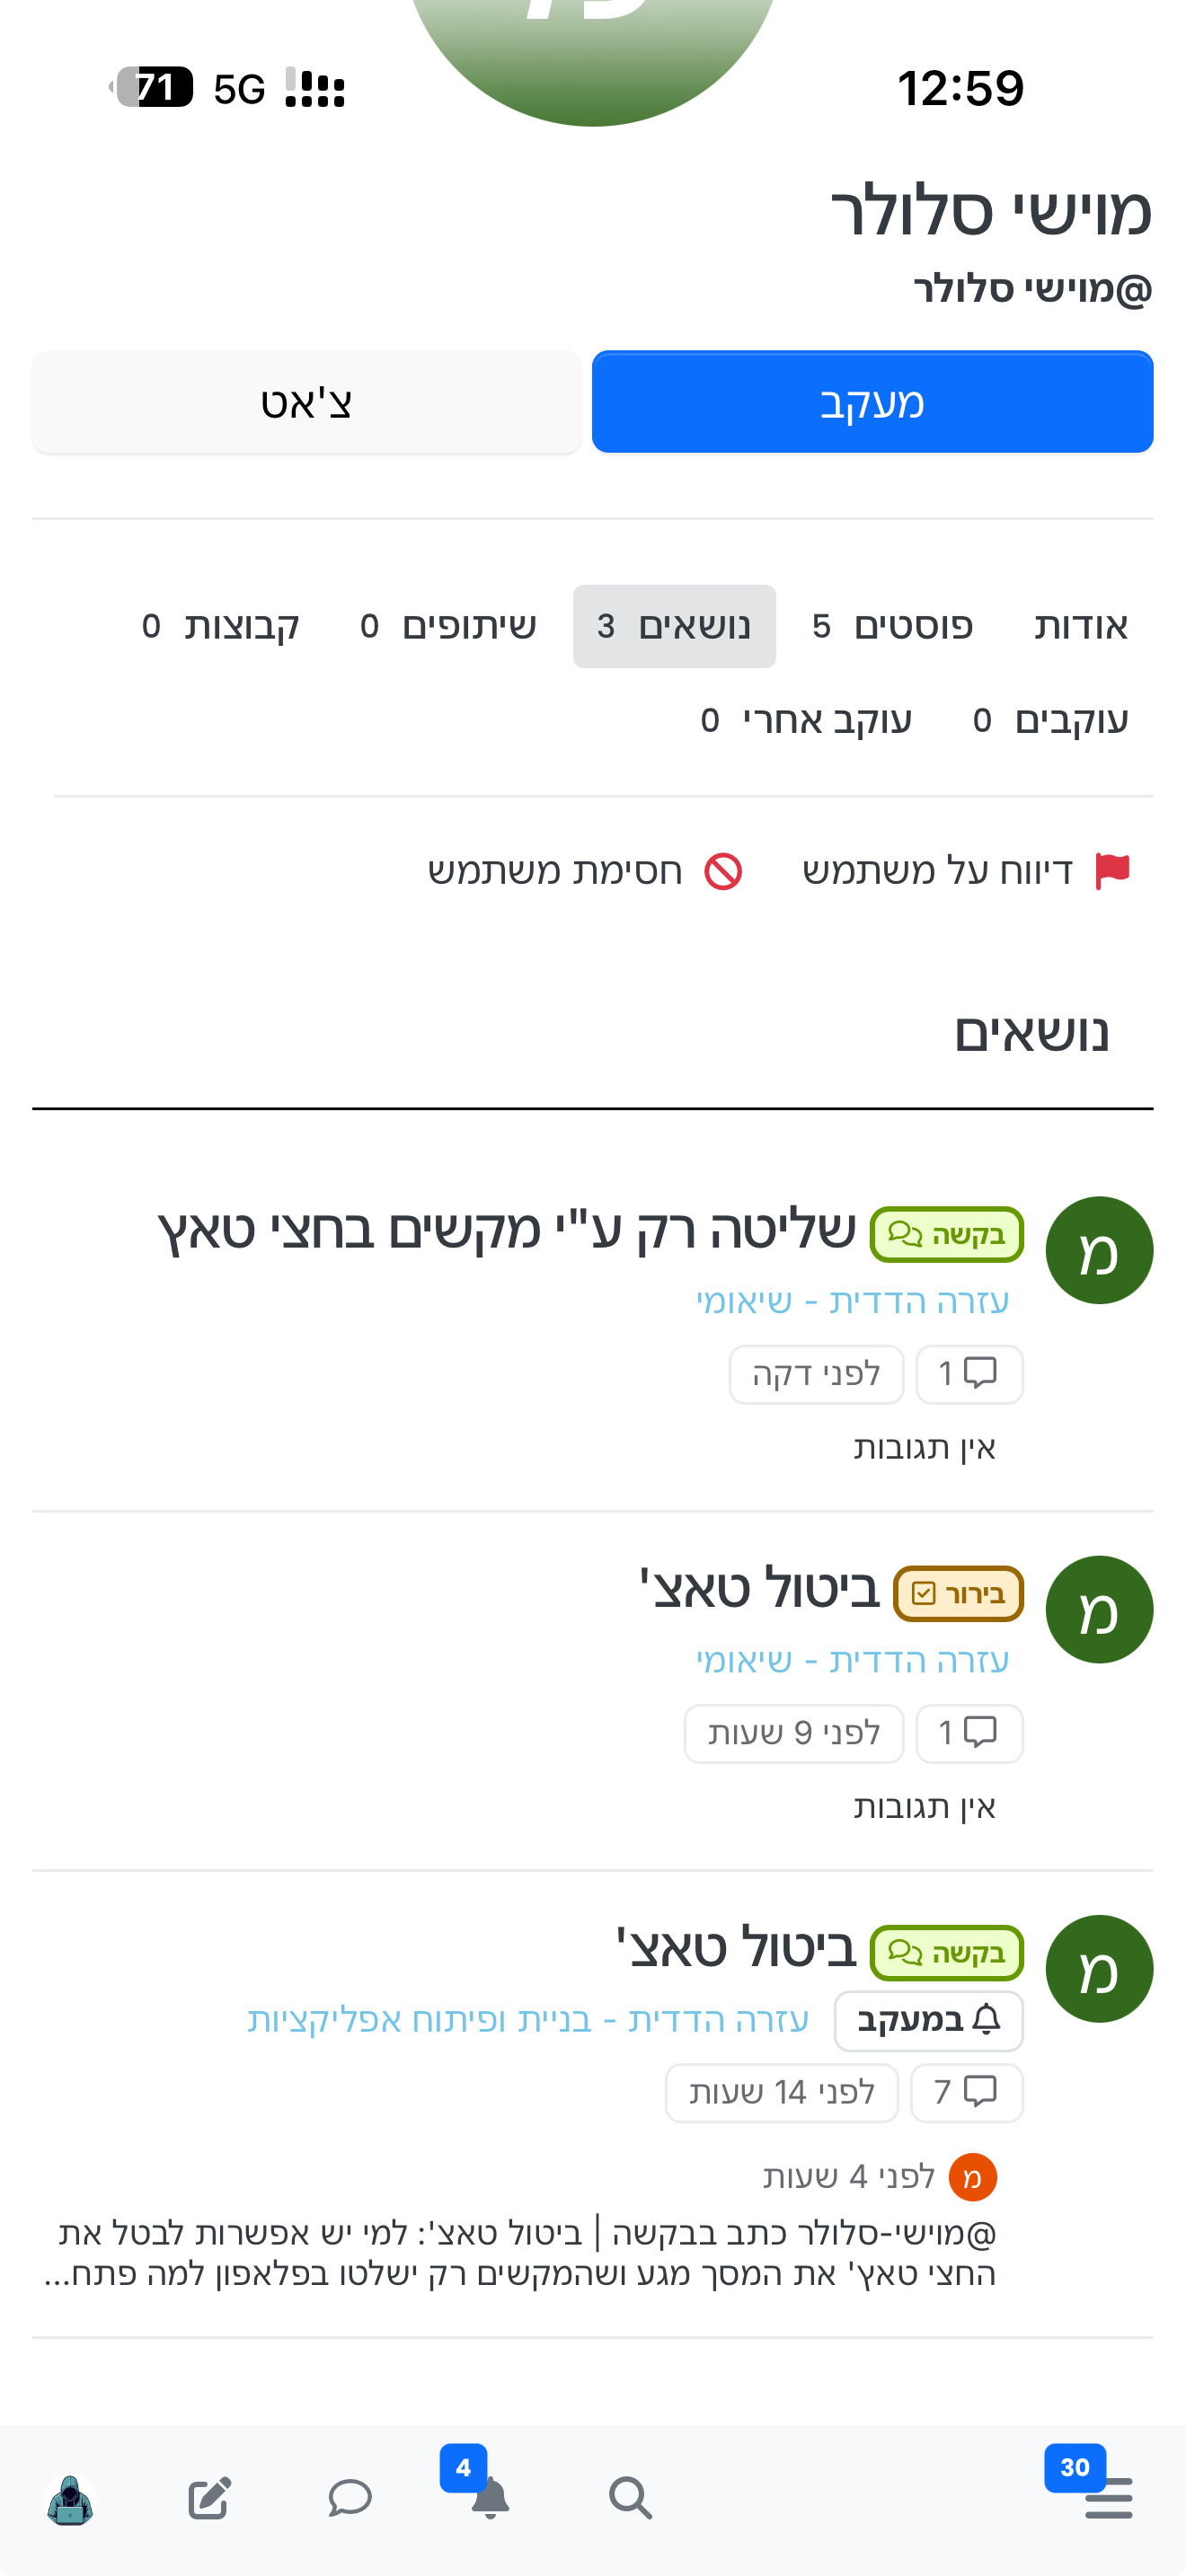Tap the search magnifier icon
This screenshot has height=2576, width=1186.
pyautogui.click(x=630, y=2497)
